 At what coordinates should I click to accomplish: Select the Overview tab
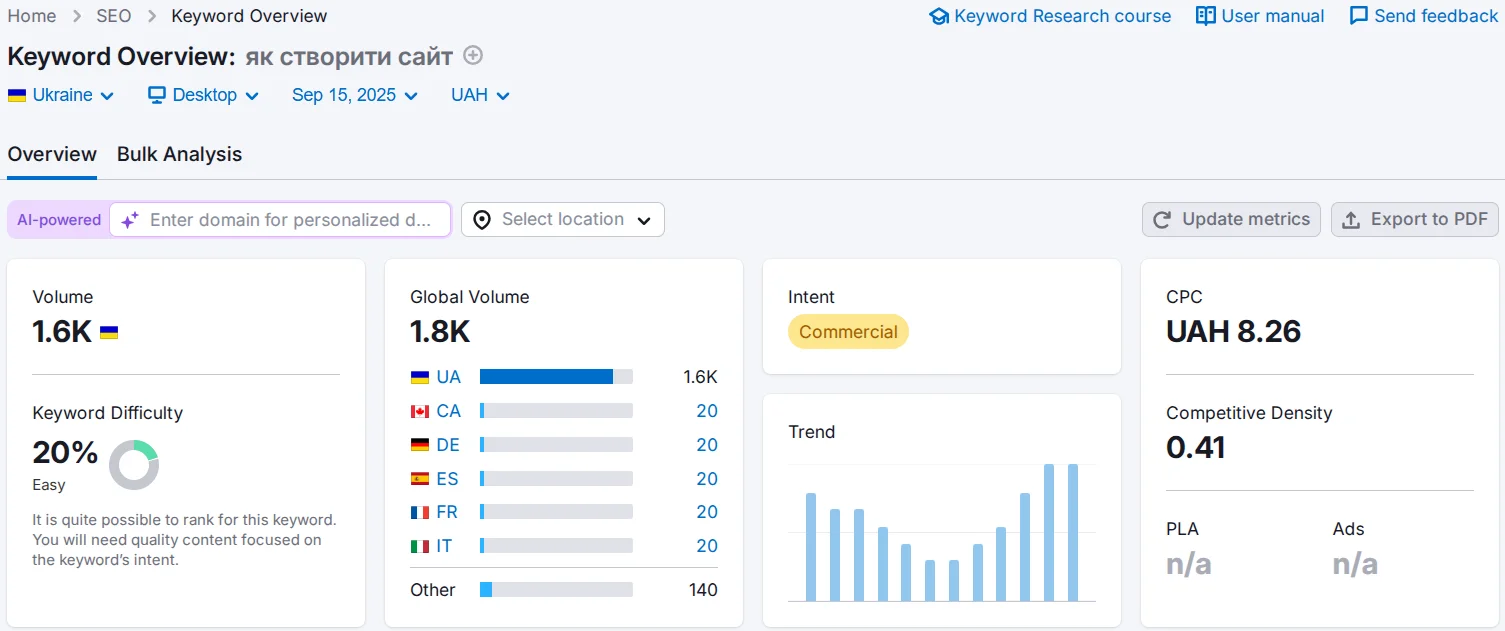(x=52, y=154)
